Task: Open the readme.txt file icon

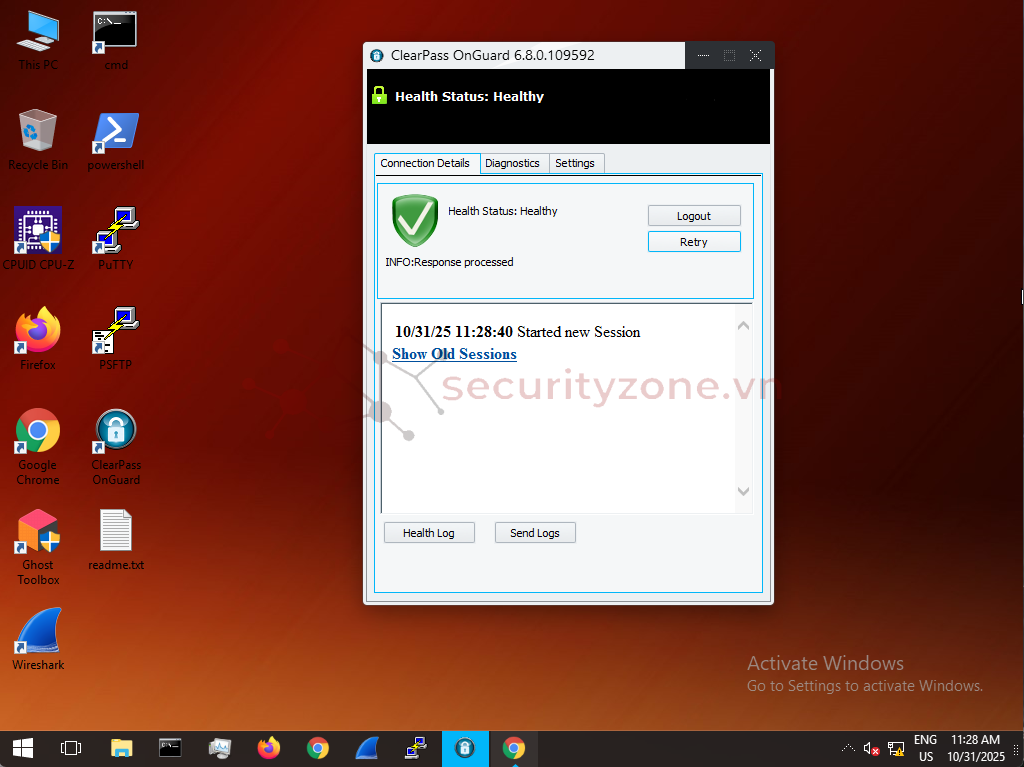Action: coord(116,532)
